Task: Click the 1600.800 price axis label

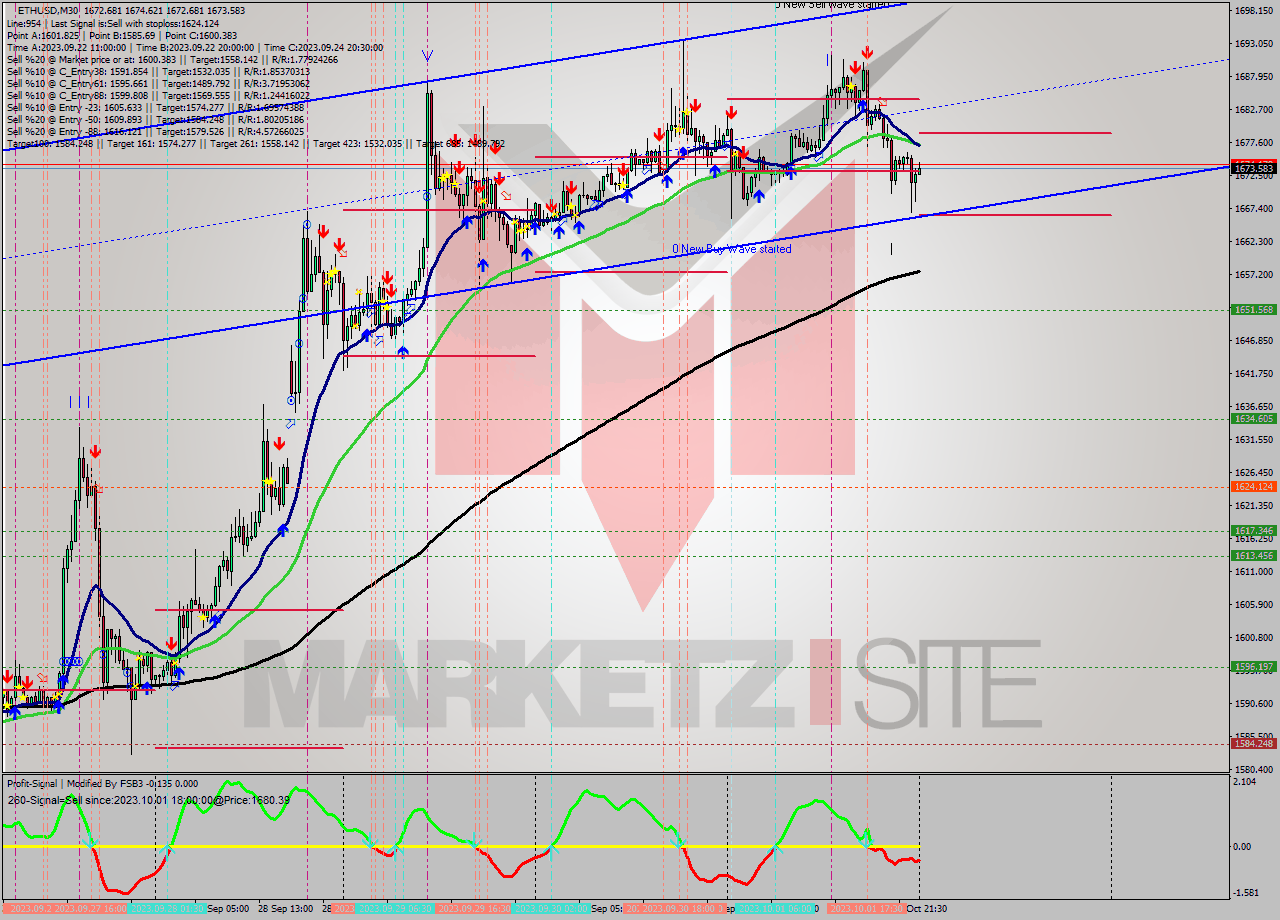Action: click(1253, 638)
